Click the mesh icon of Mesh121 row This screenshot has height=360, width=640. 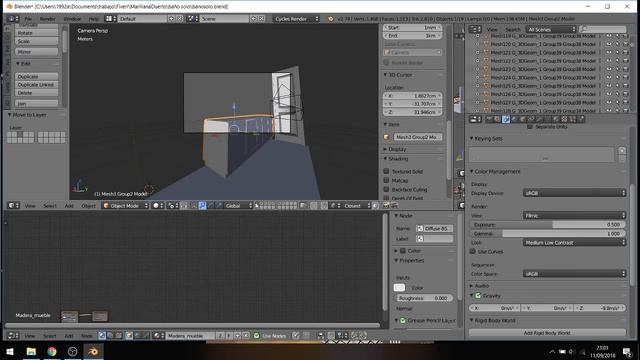[486, 53]
